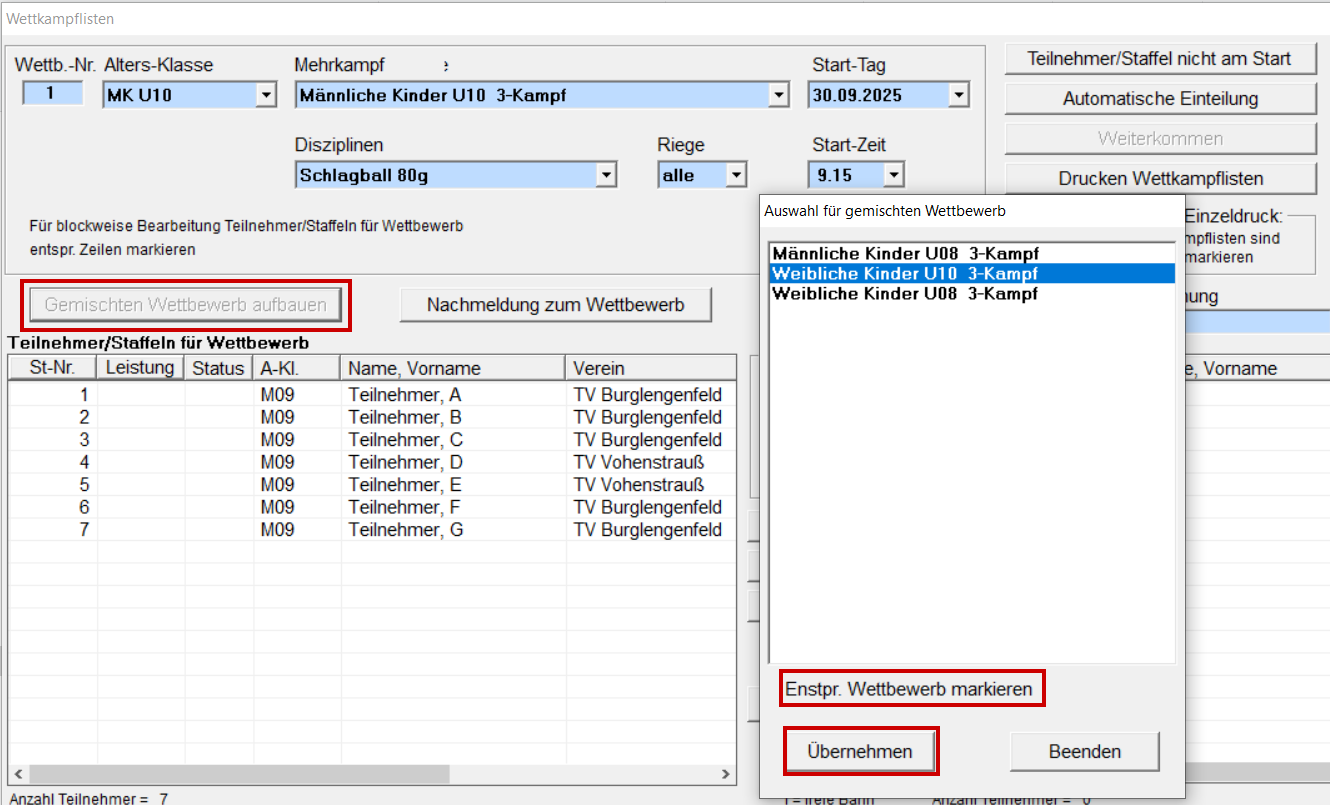Click Drucken Wettkampflisten button
This screenshot has height=805, width=1330.
pos(1159,179)
